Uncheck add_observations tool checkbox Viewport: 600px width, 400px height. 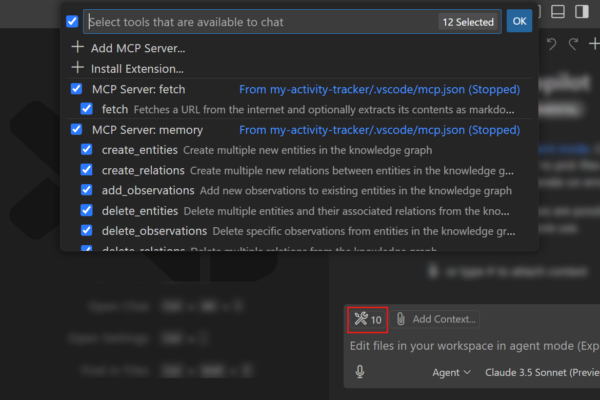[x=86, y=190]
